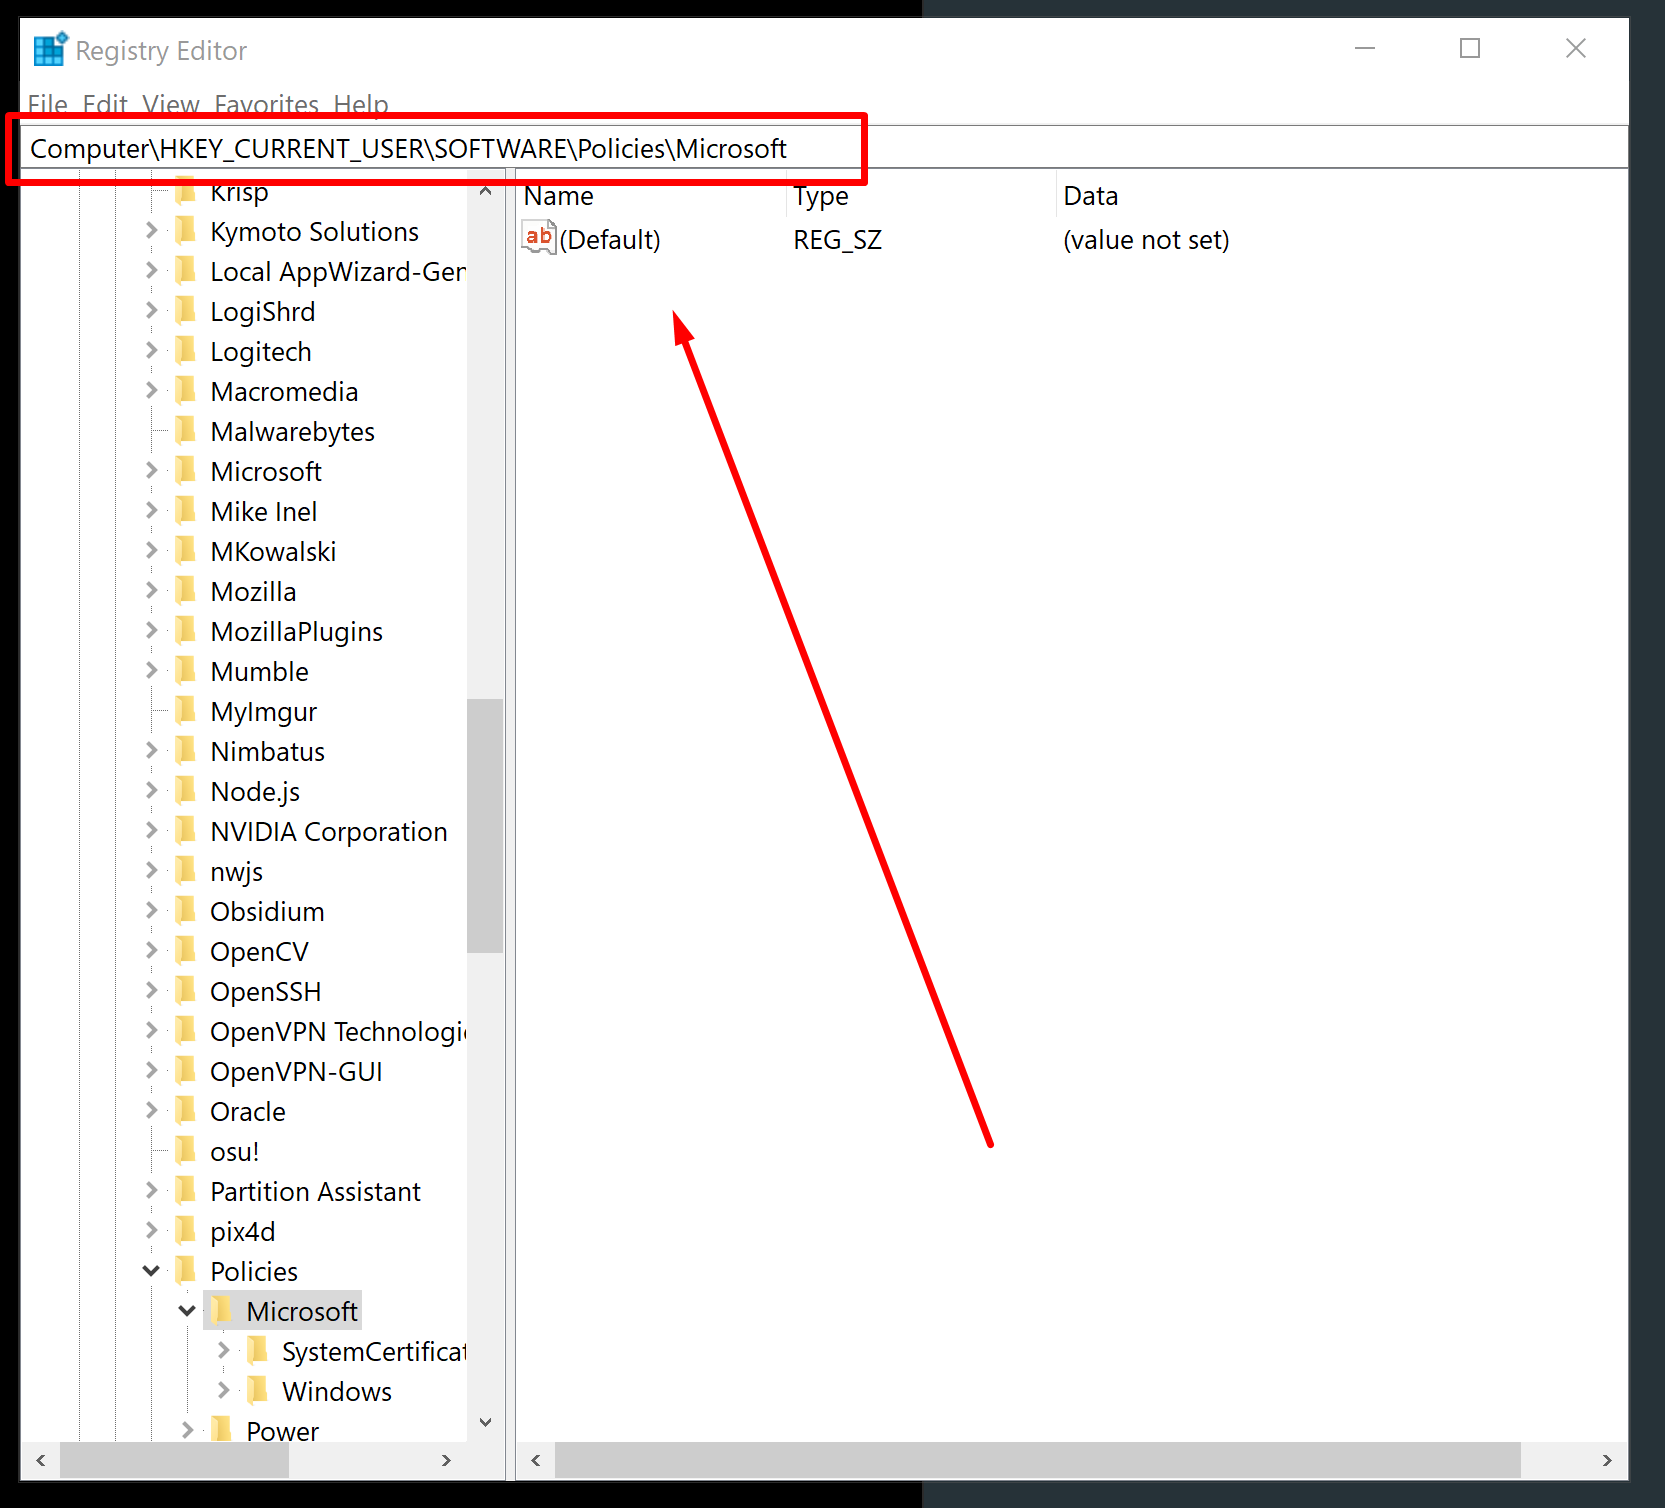This screenshot has width=1665, height=1508.
Task: Select the nwjs key
Action: coord(237,872)
